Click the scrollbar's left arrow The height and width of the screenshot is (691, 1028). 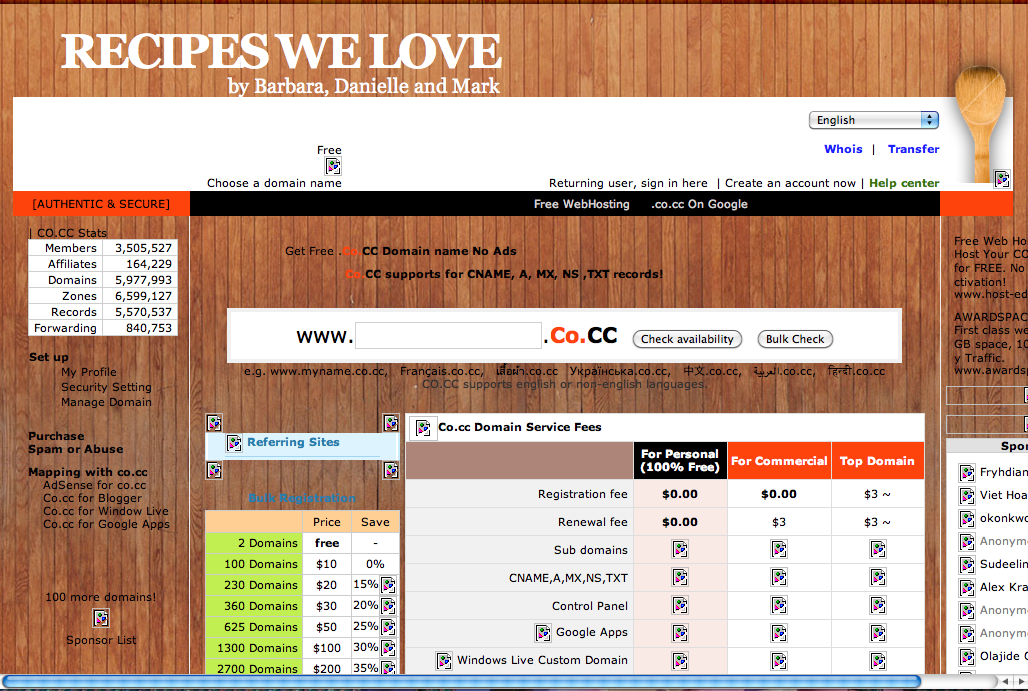coord(1004,682)
